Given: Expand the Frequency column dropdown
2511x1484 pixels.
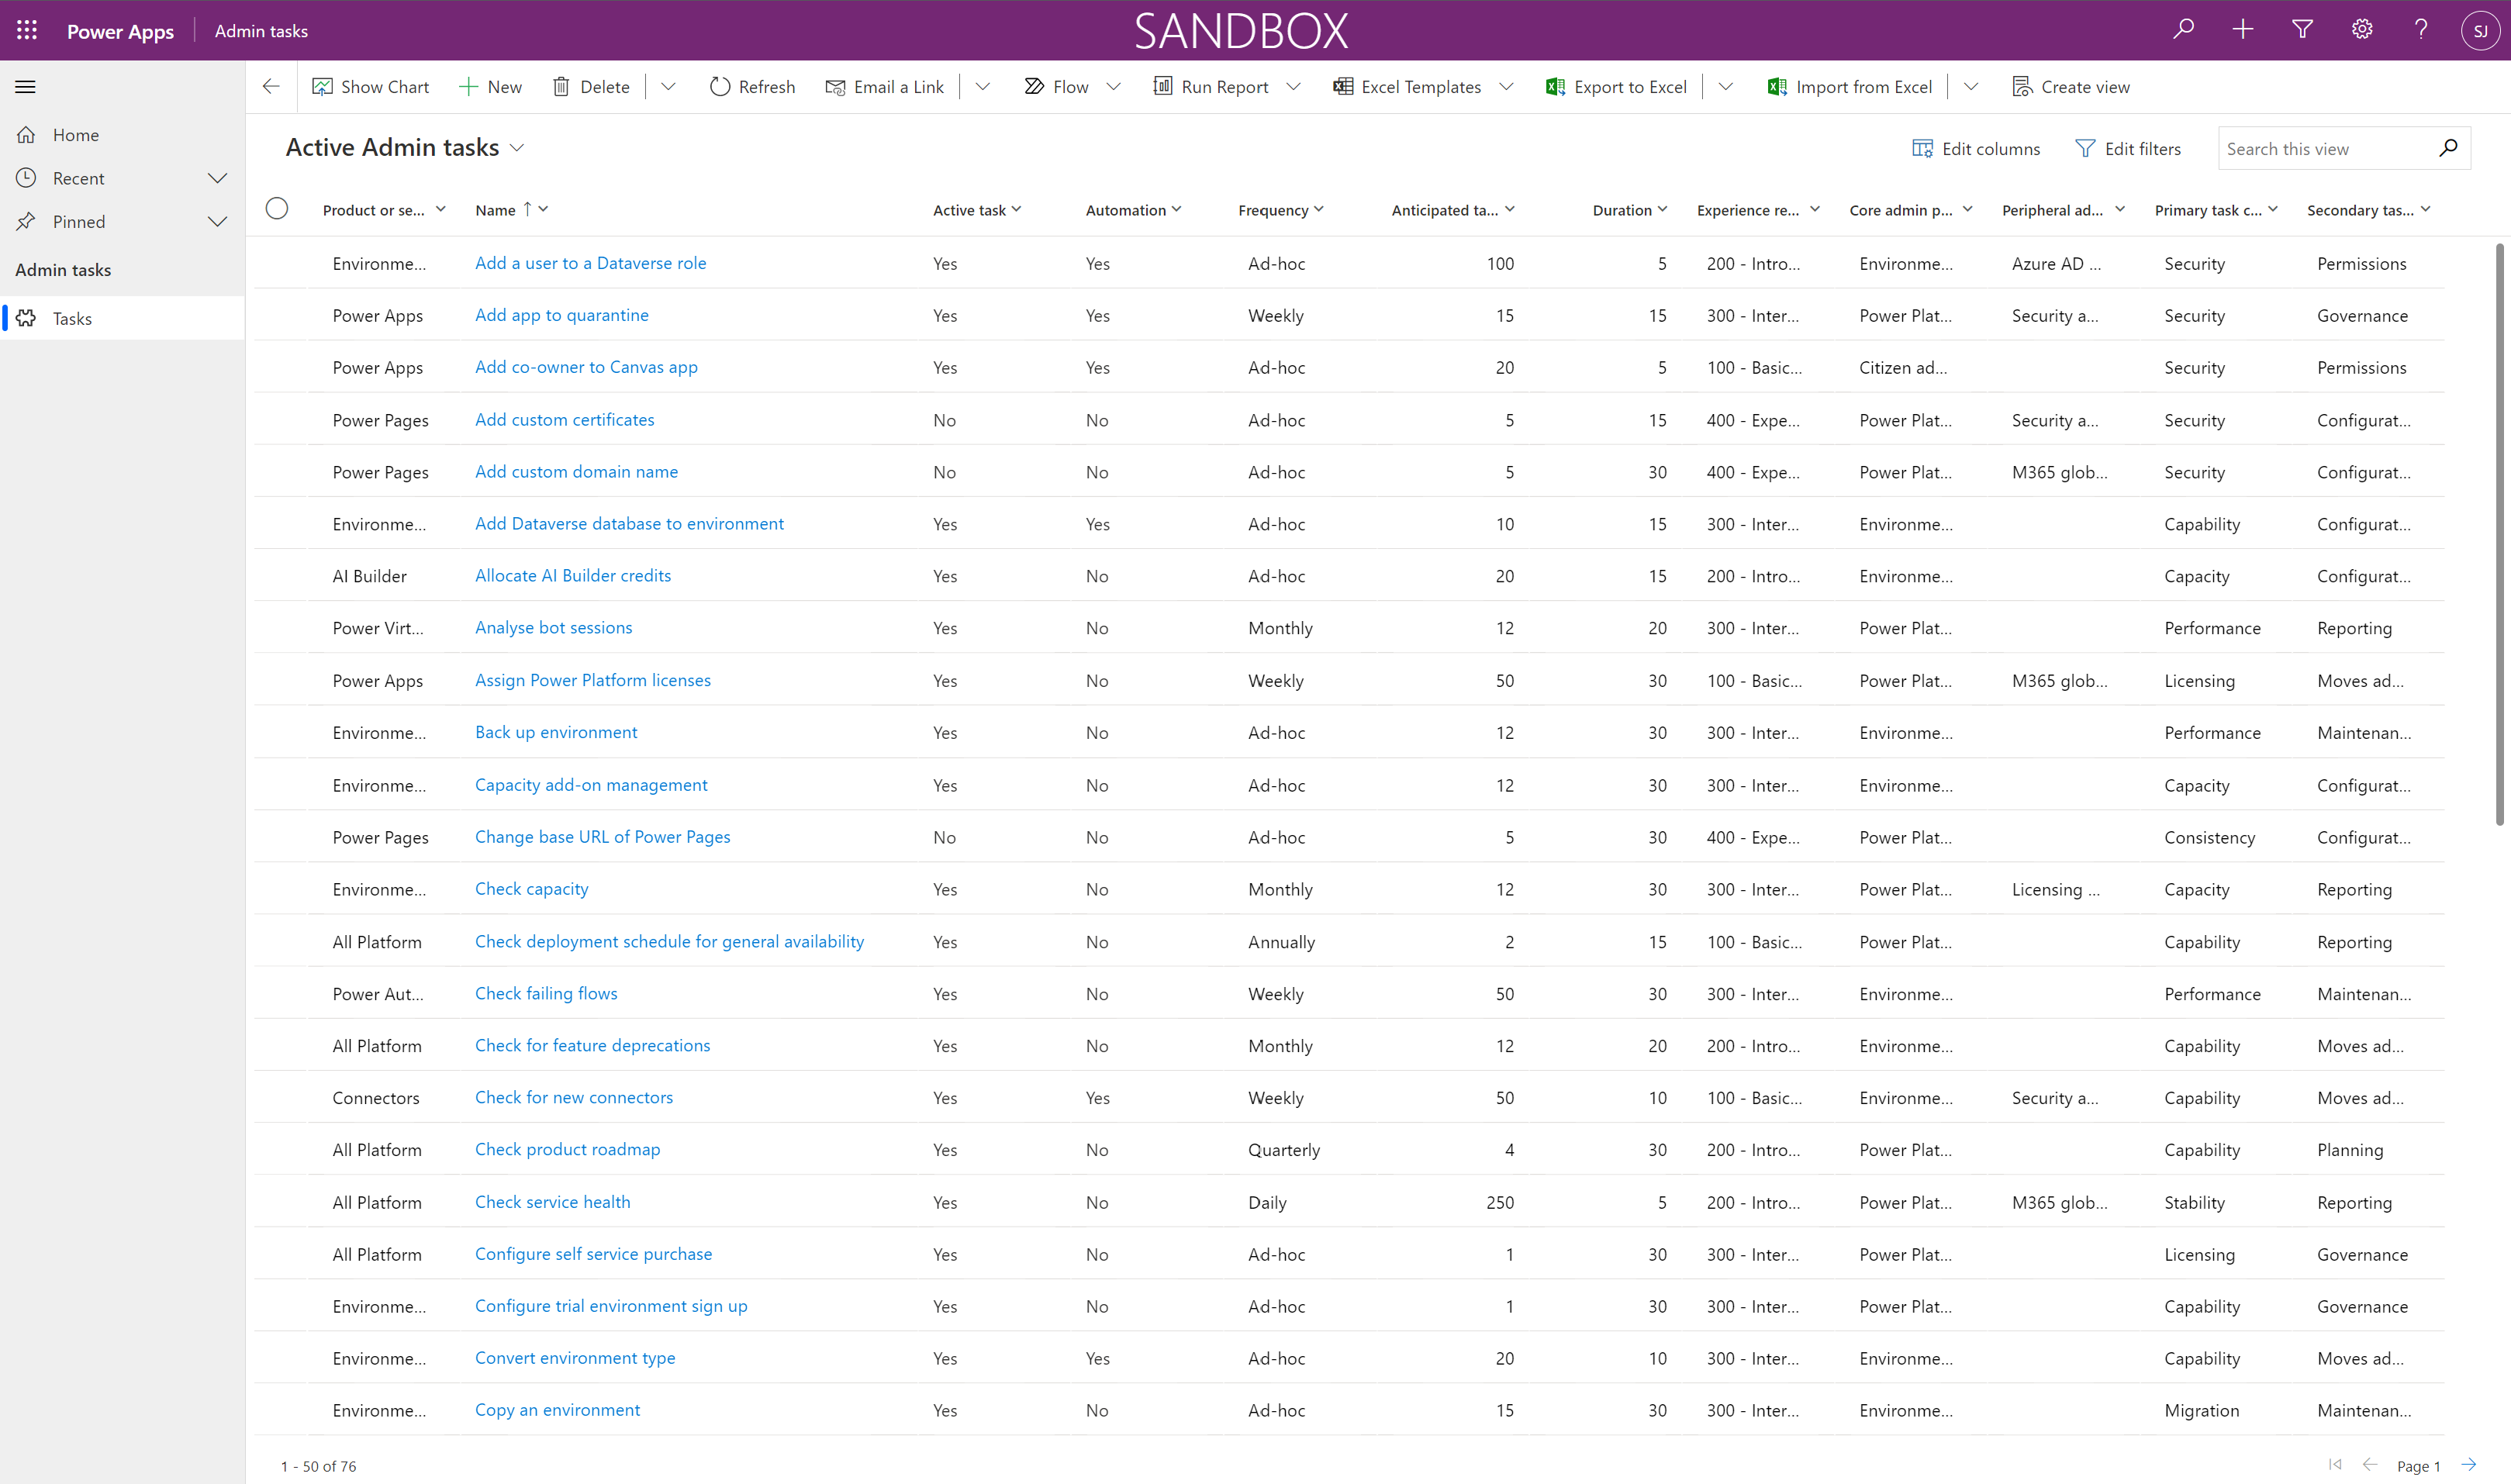Looking at the screenshot, I should coord(1320,209).
